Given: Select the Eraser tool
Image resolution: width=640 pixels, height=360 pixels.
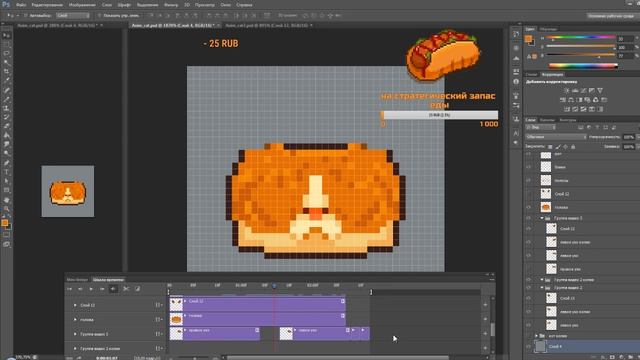Looking at the screenshot, I should pos(7,126).
